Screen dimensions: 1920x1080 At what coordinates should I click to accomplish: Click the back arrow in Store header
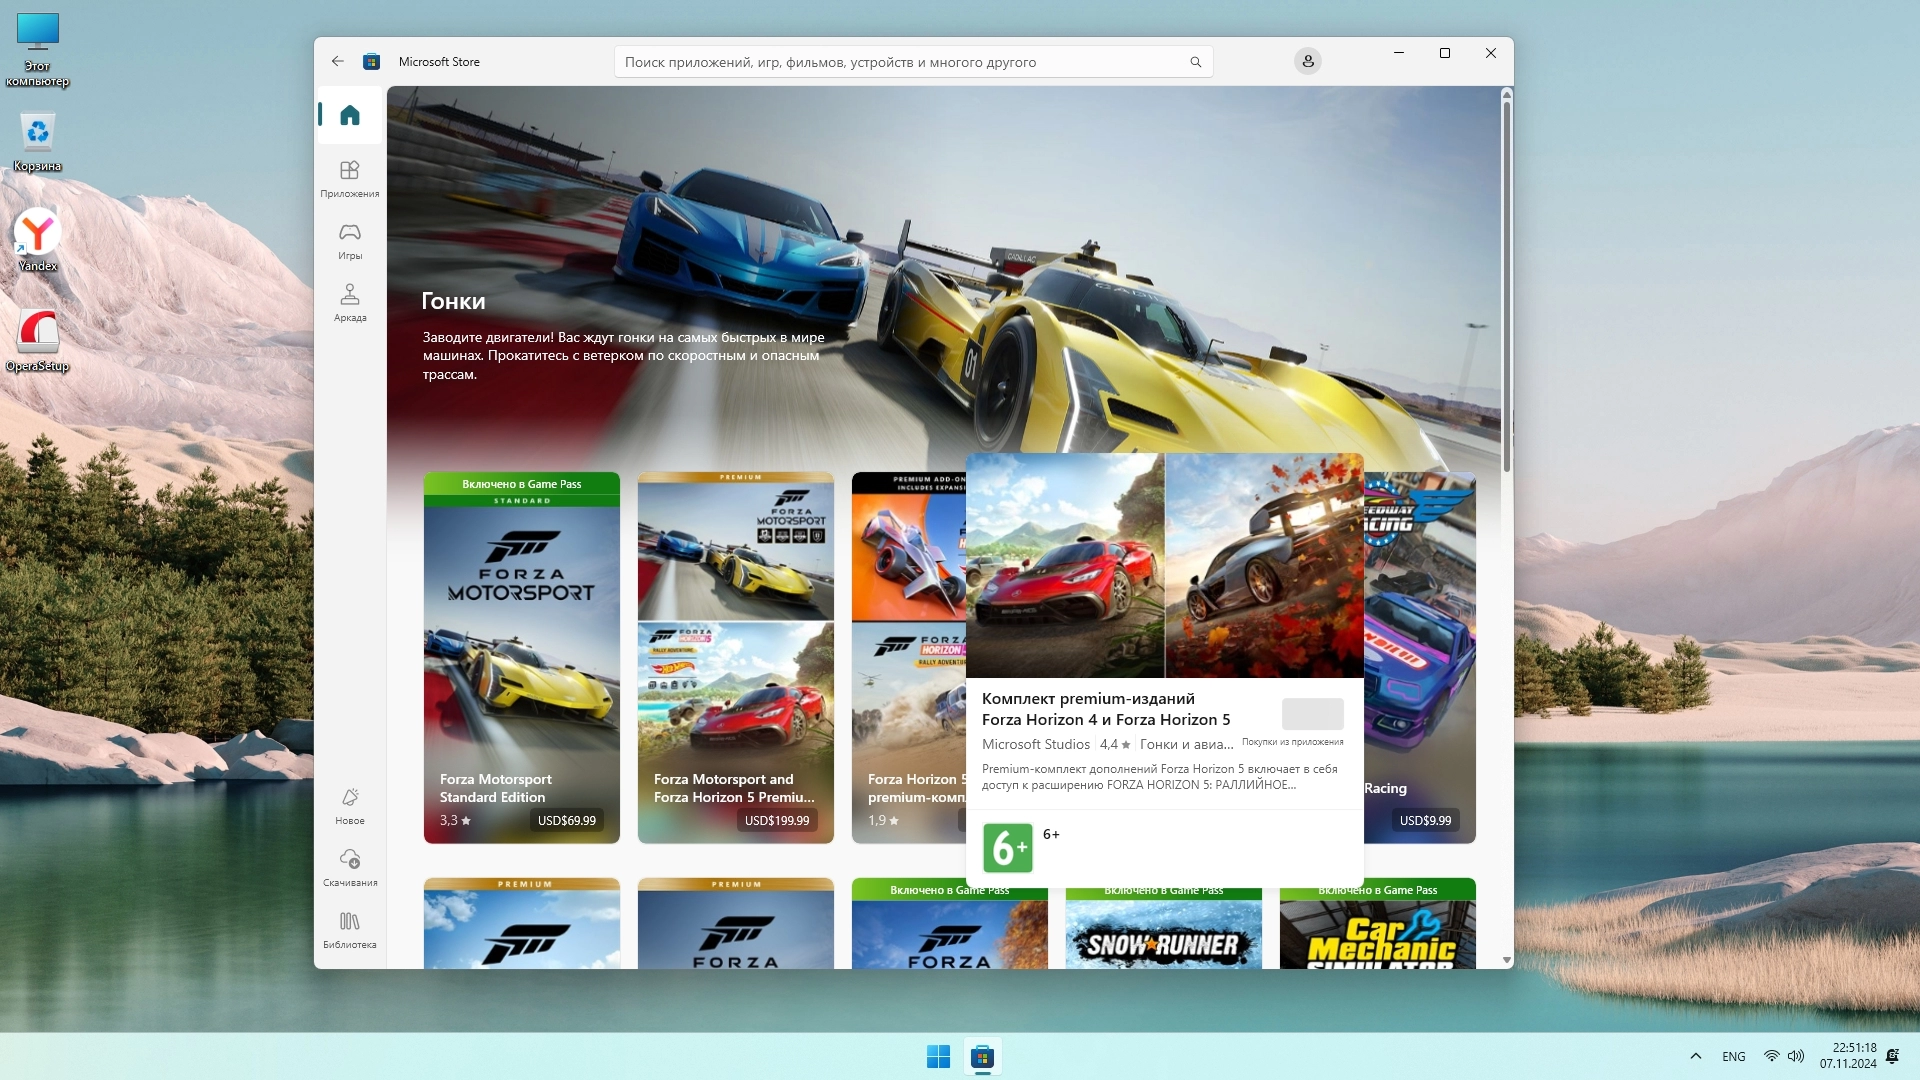coord(338,61)
